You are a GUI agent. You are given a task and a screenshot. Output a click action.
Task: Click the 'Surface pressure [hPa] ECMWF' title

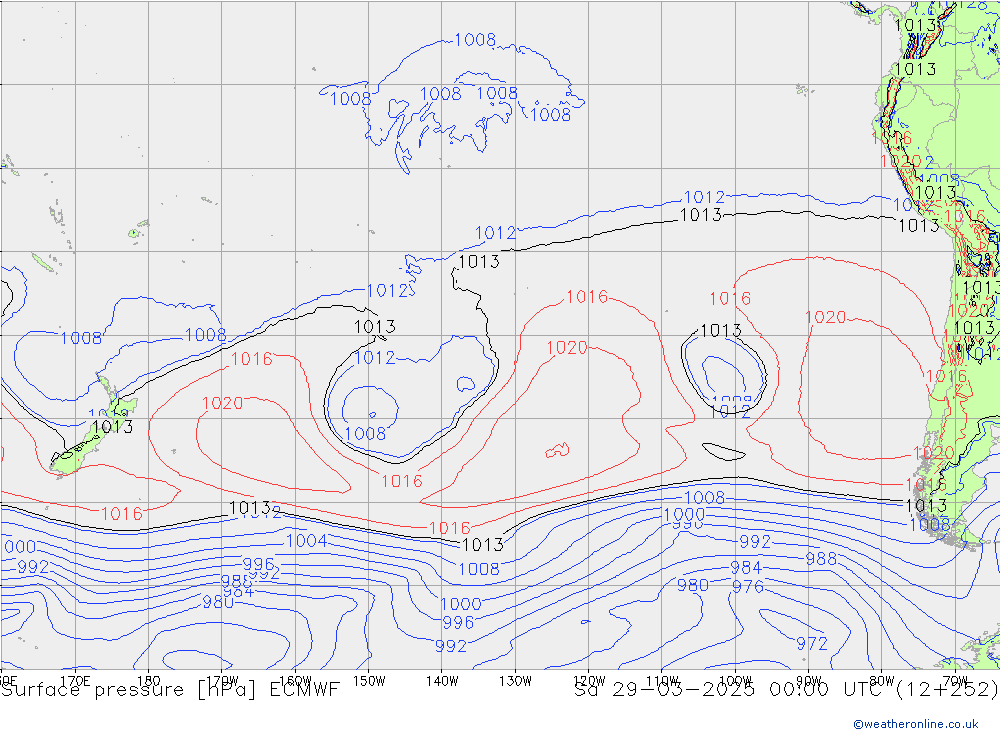170,690
